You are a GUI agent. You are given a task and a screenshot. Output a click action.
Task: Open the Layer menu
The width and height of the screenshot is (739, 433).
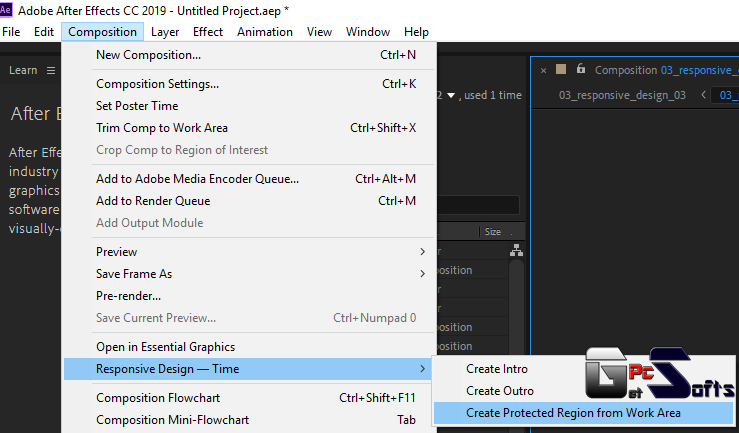click(164, 32)
